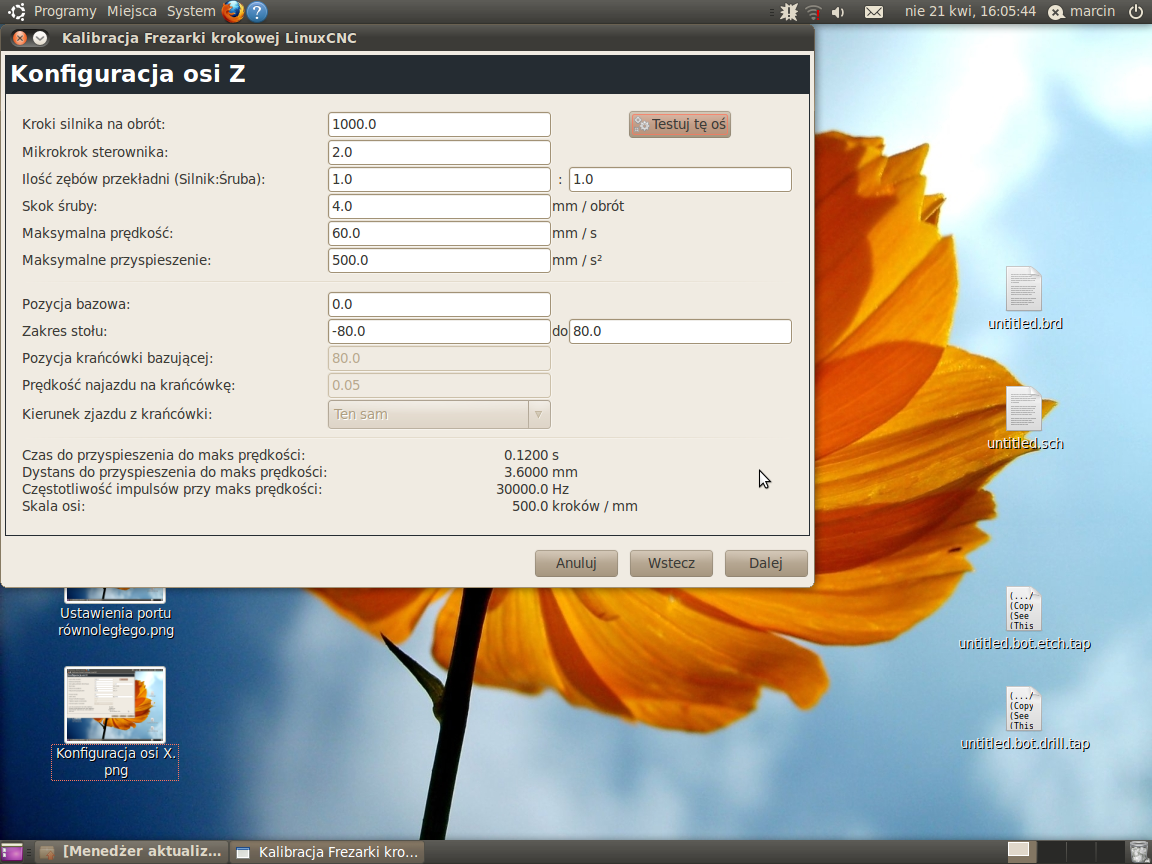
Task: Open the volume speaker icon
Action: pos(838,12)
